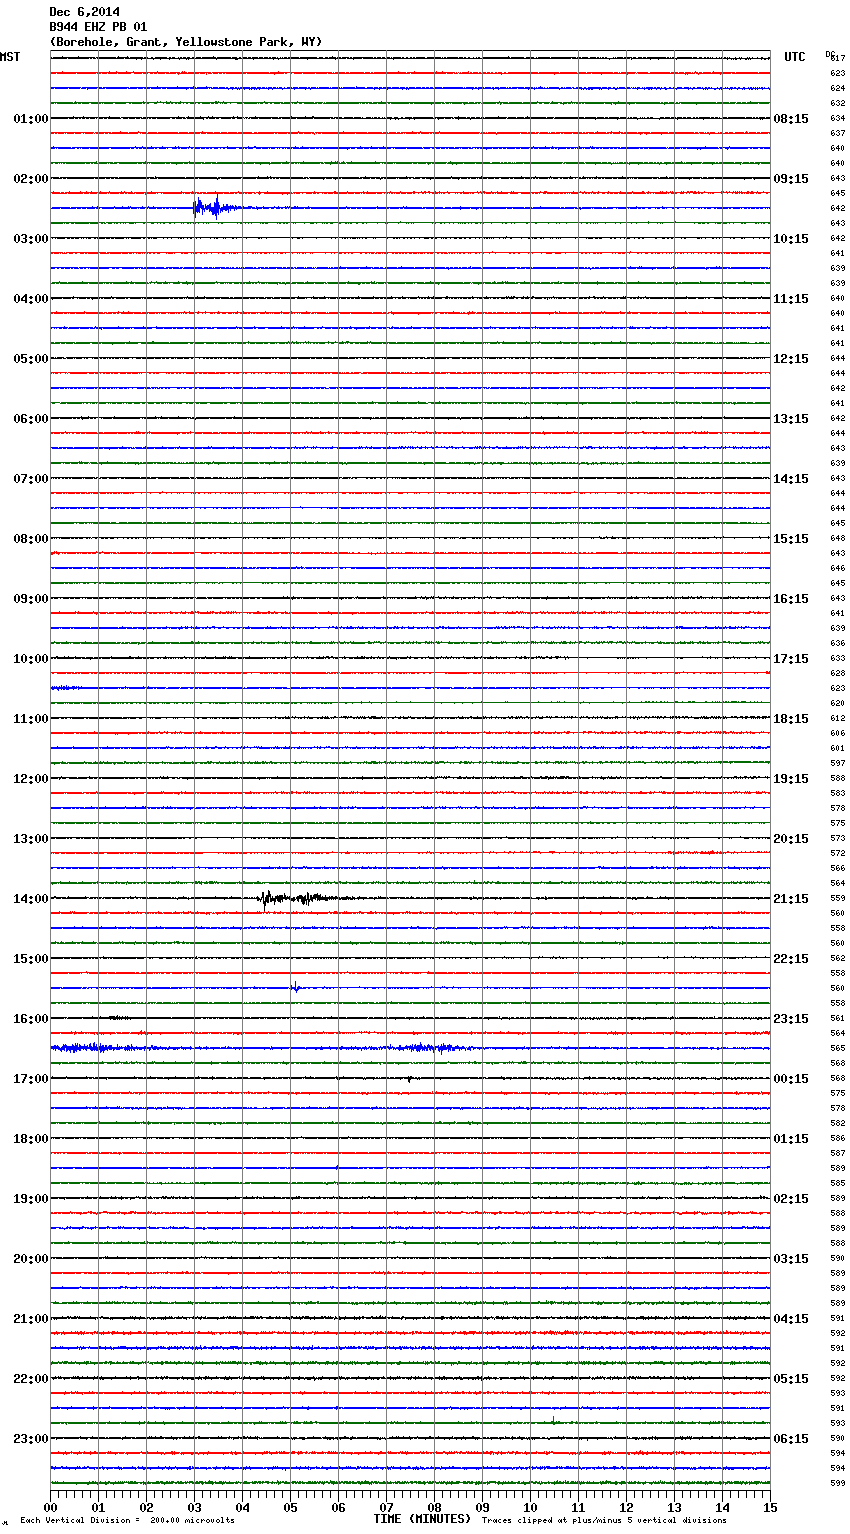Image resolution: width=850 pixels, height=1534 pixels.
Task: Click the UTC time label '11:15'
Action: tap(791, 299)
